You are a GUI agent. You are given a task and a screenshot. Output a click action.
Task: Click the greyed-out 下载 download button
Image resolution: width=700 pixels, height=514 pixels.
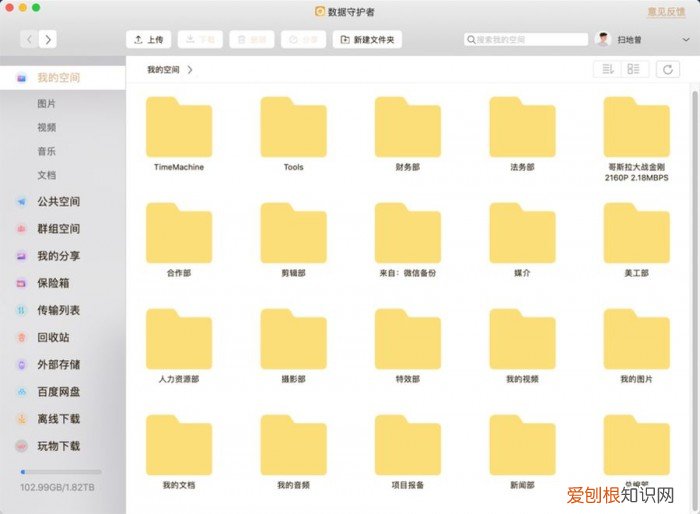tap(200, 40)
